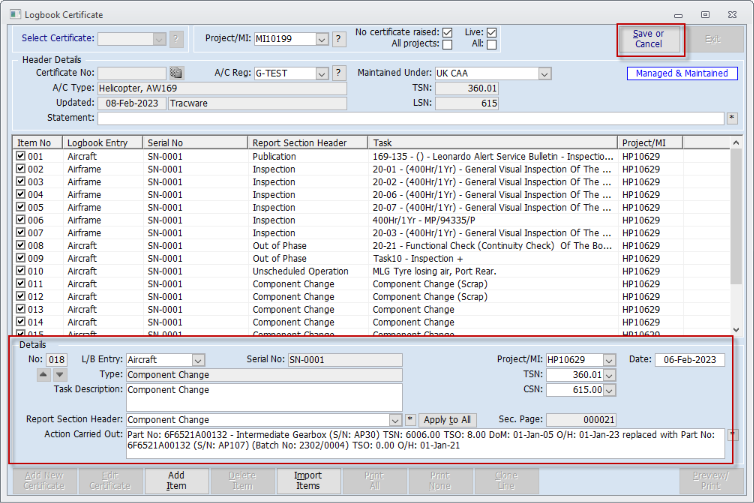Toggle the No certificate raised checkbox
754x503 pixels.
447,33
